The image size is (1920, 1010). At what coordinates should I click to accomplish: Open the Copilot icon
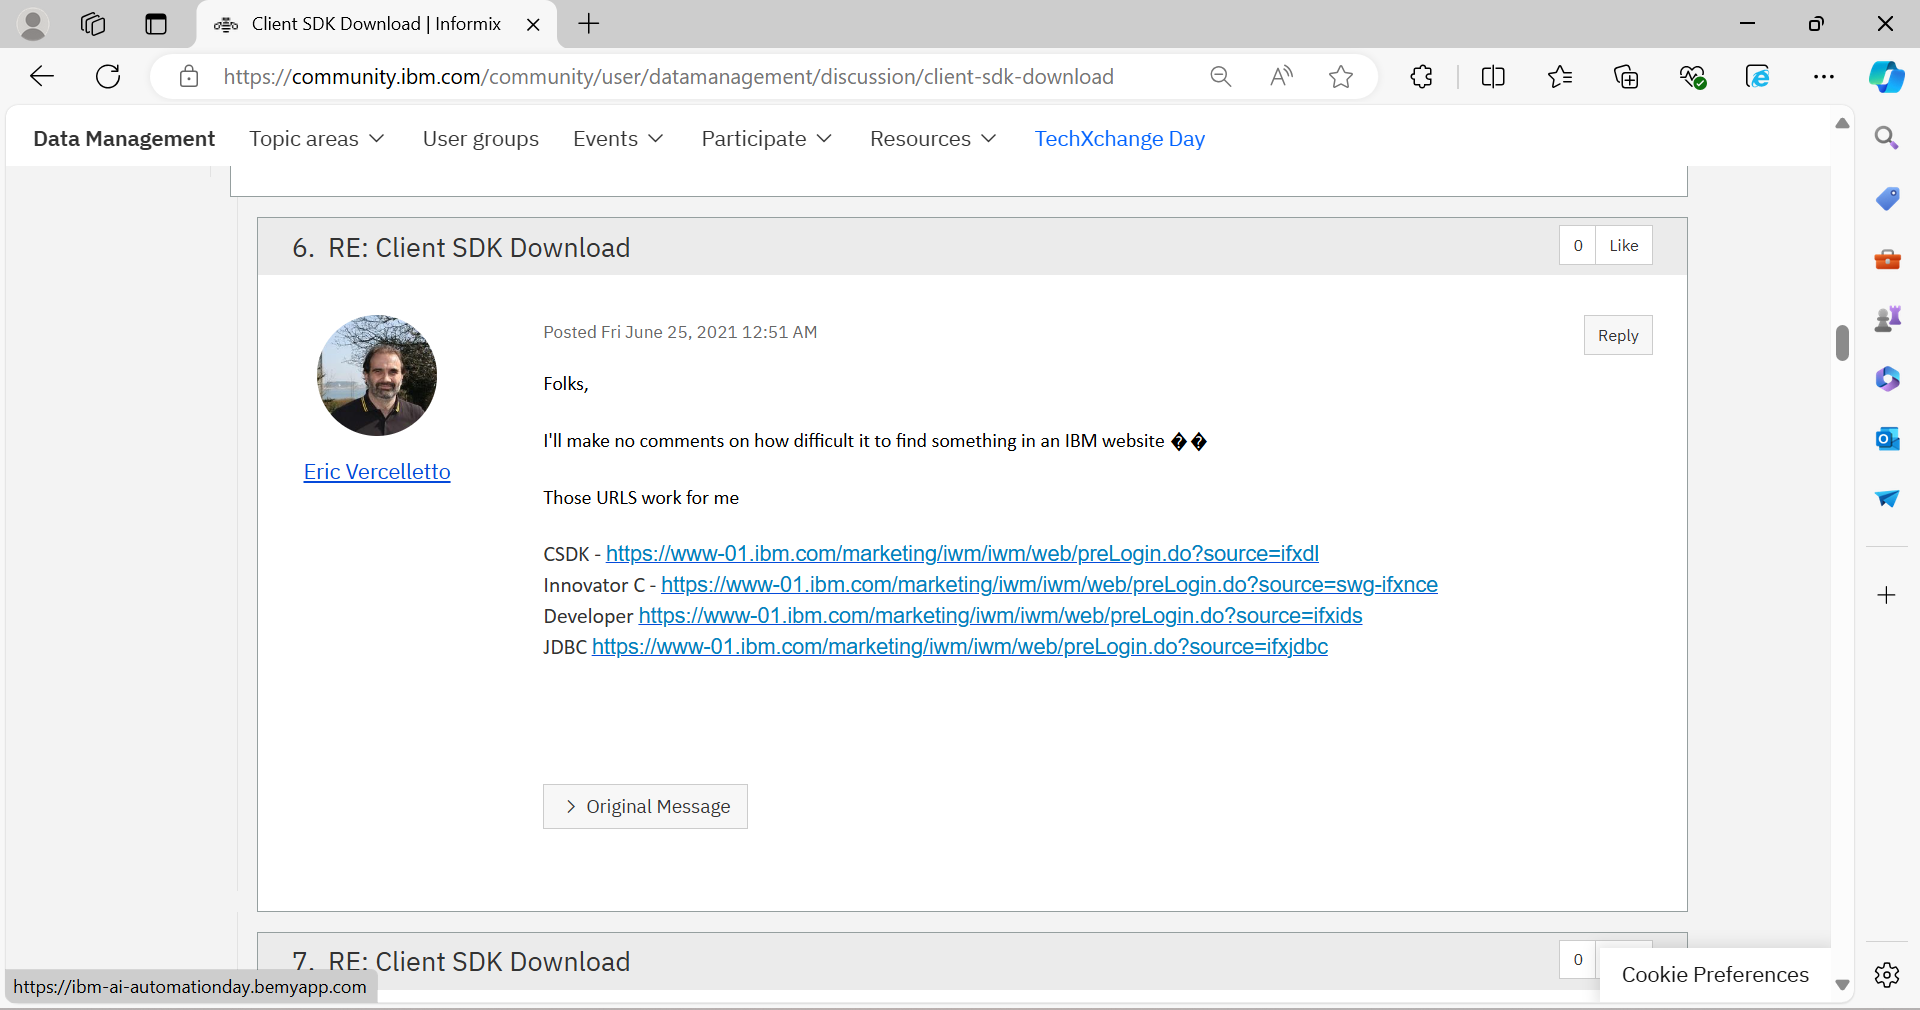(1887, 76)
